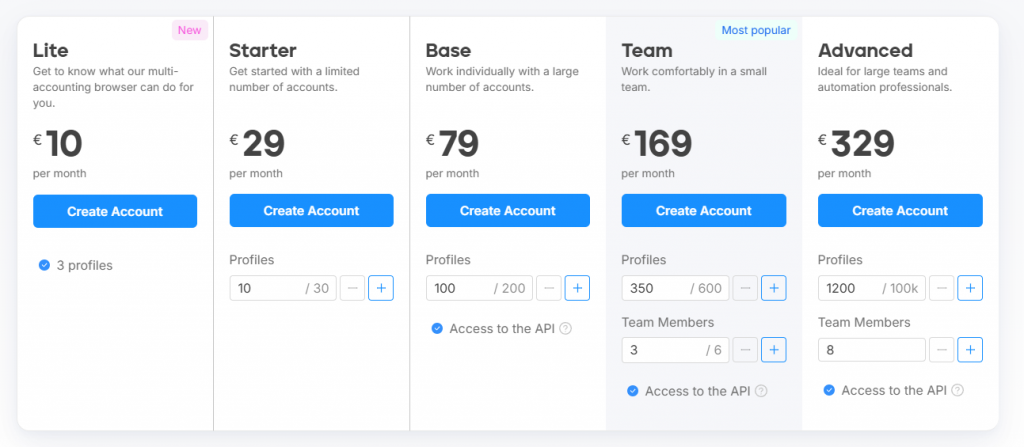Decrease Advanced team members with minus button

point(941,350)
